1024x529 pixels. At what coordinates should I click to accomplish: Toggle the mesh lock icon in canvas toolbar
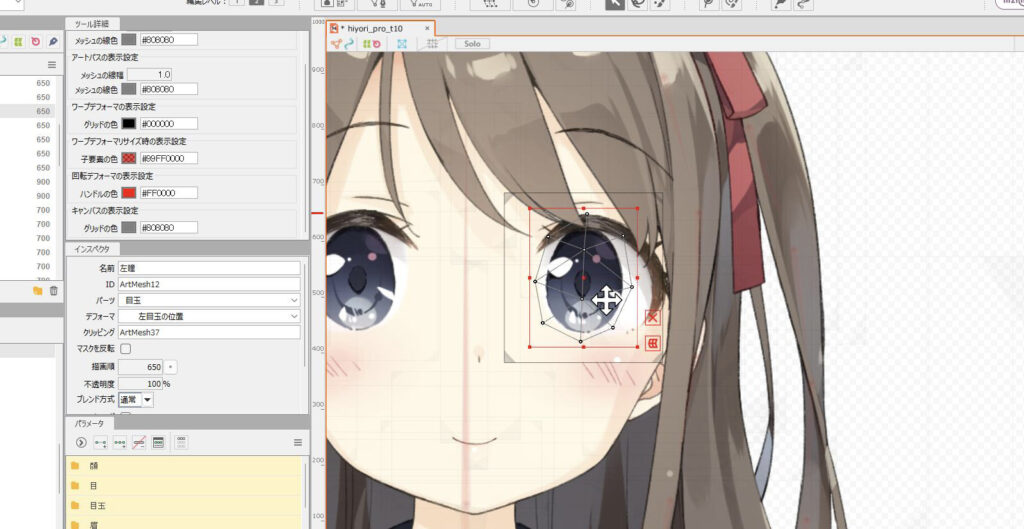coord(402,44)
